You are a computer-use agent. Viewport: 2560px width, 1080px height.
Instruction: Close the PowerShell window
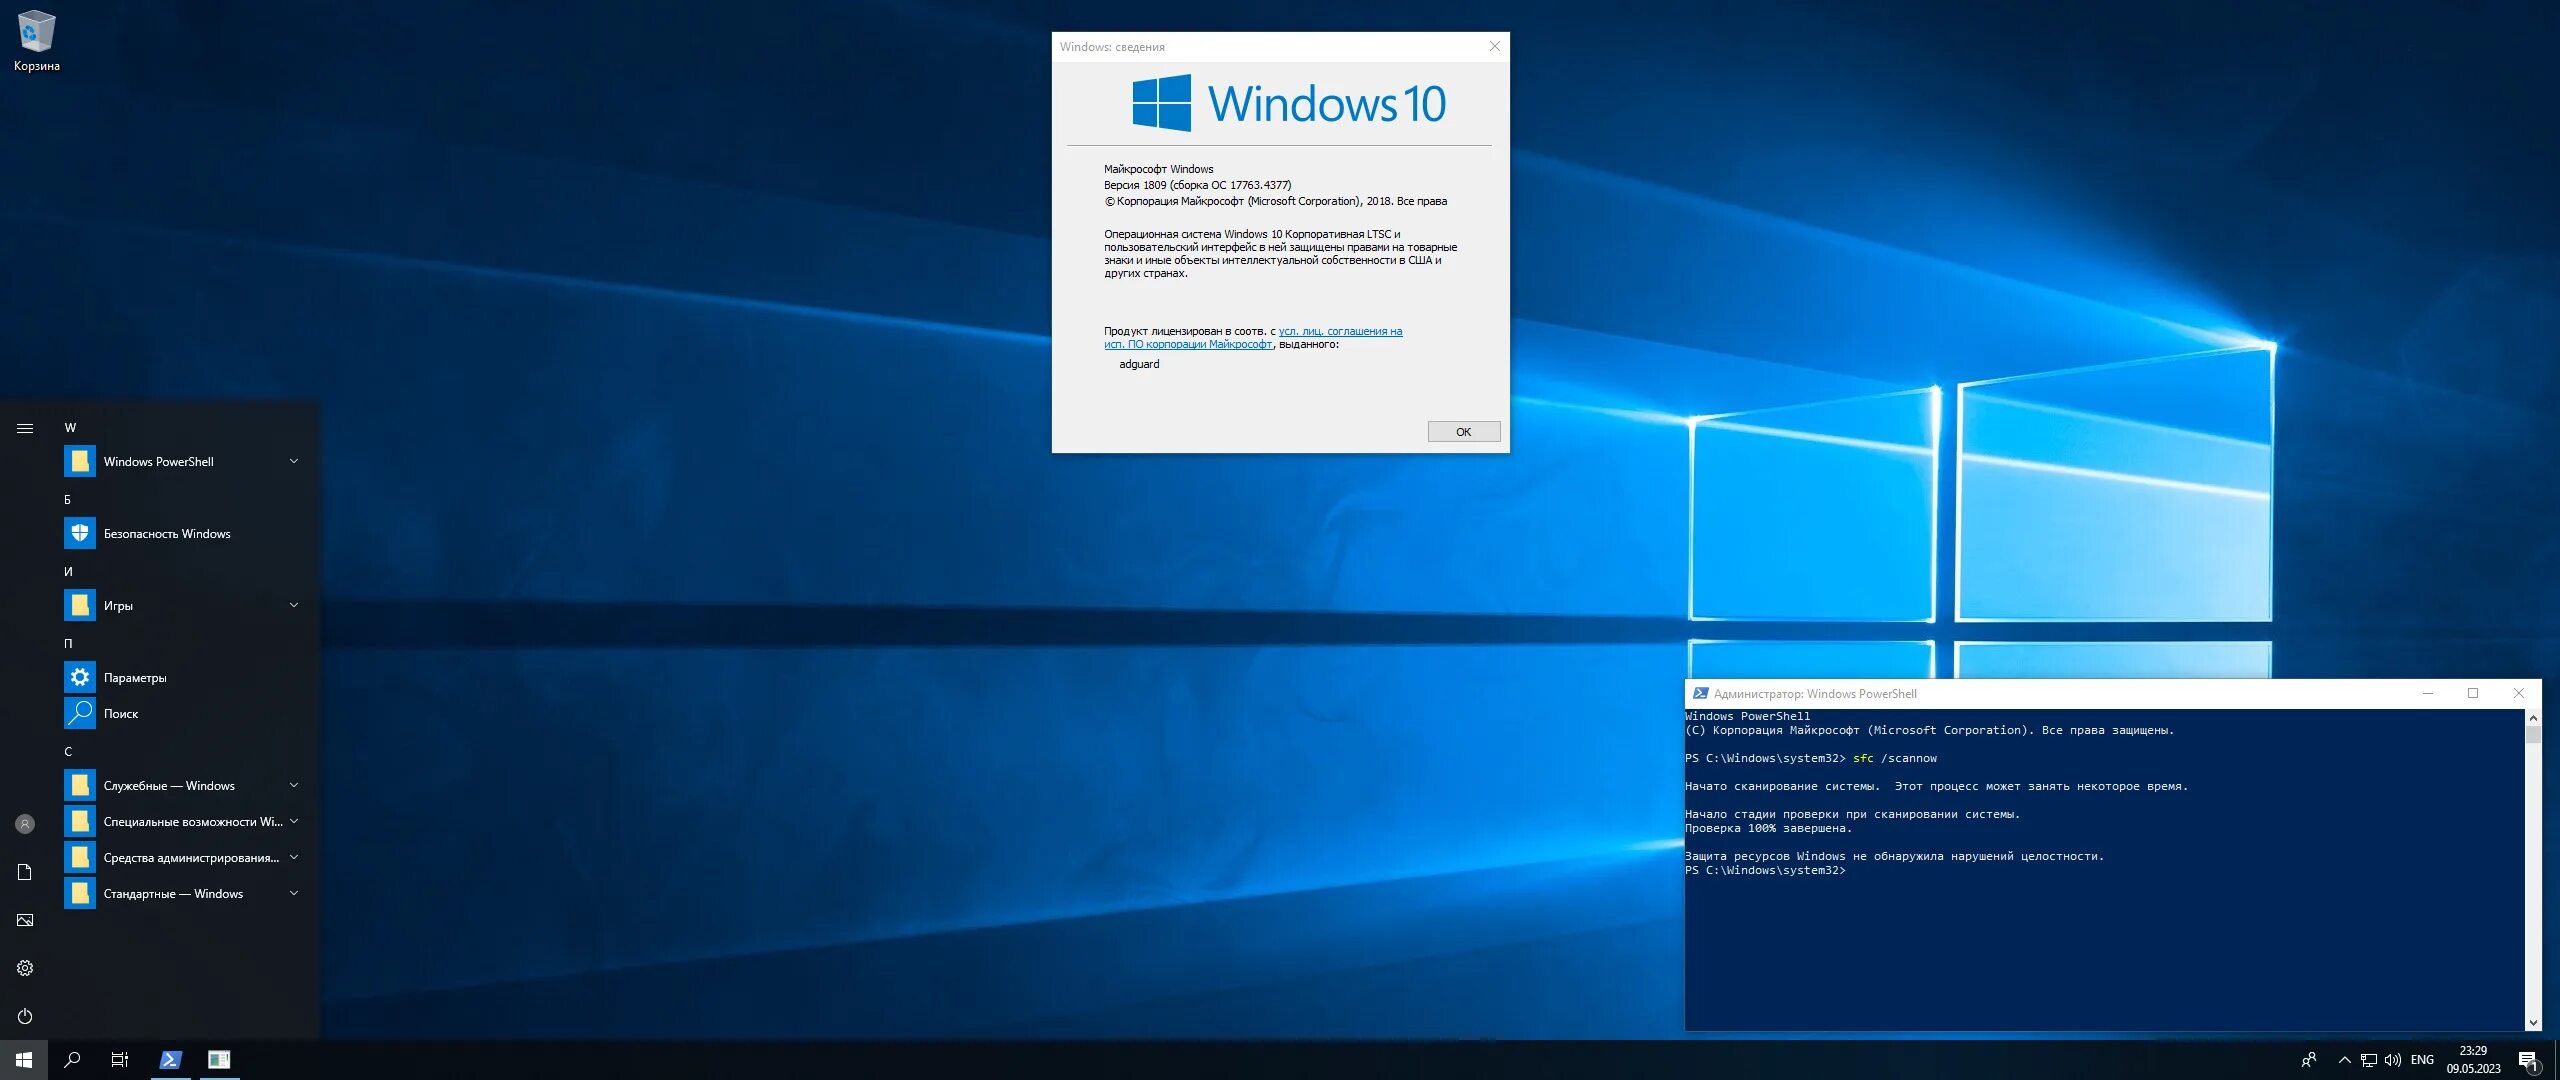(x=2519, y=693)
